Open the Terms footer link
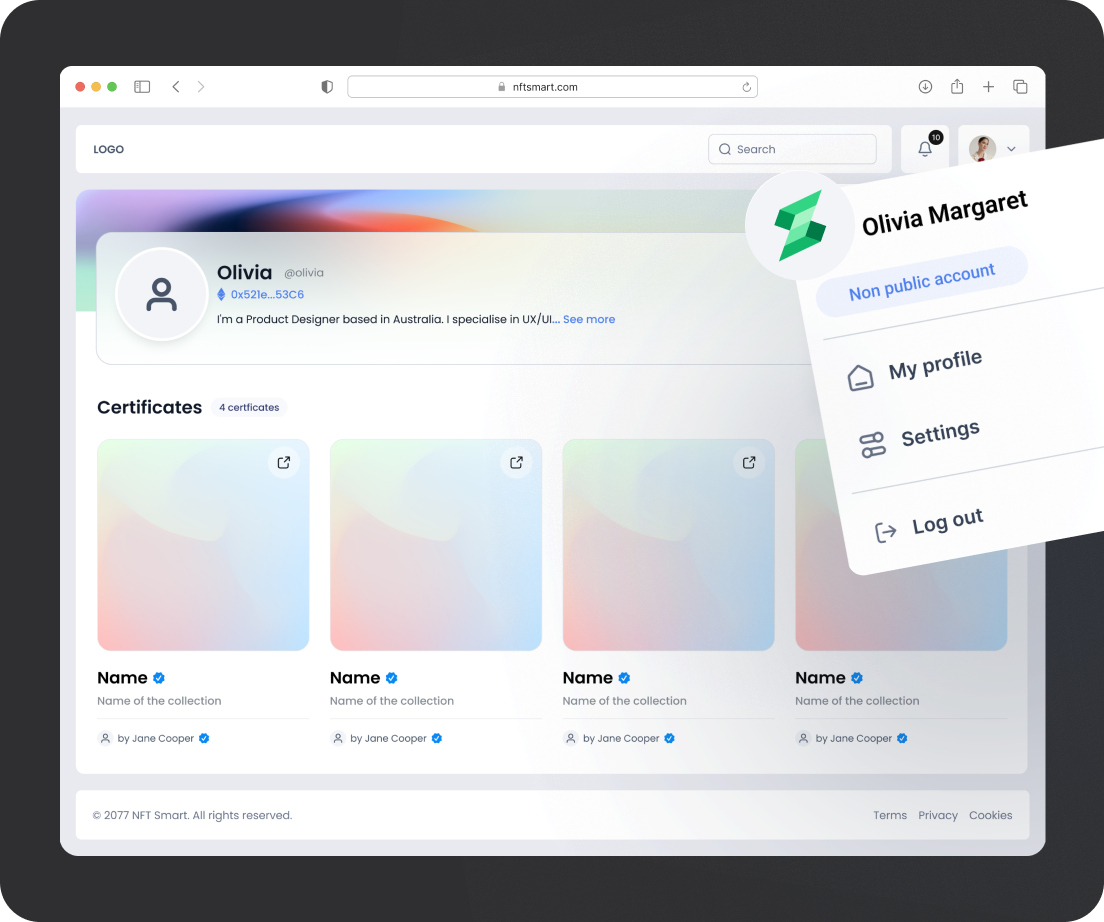 coord(889,815)
